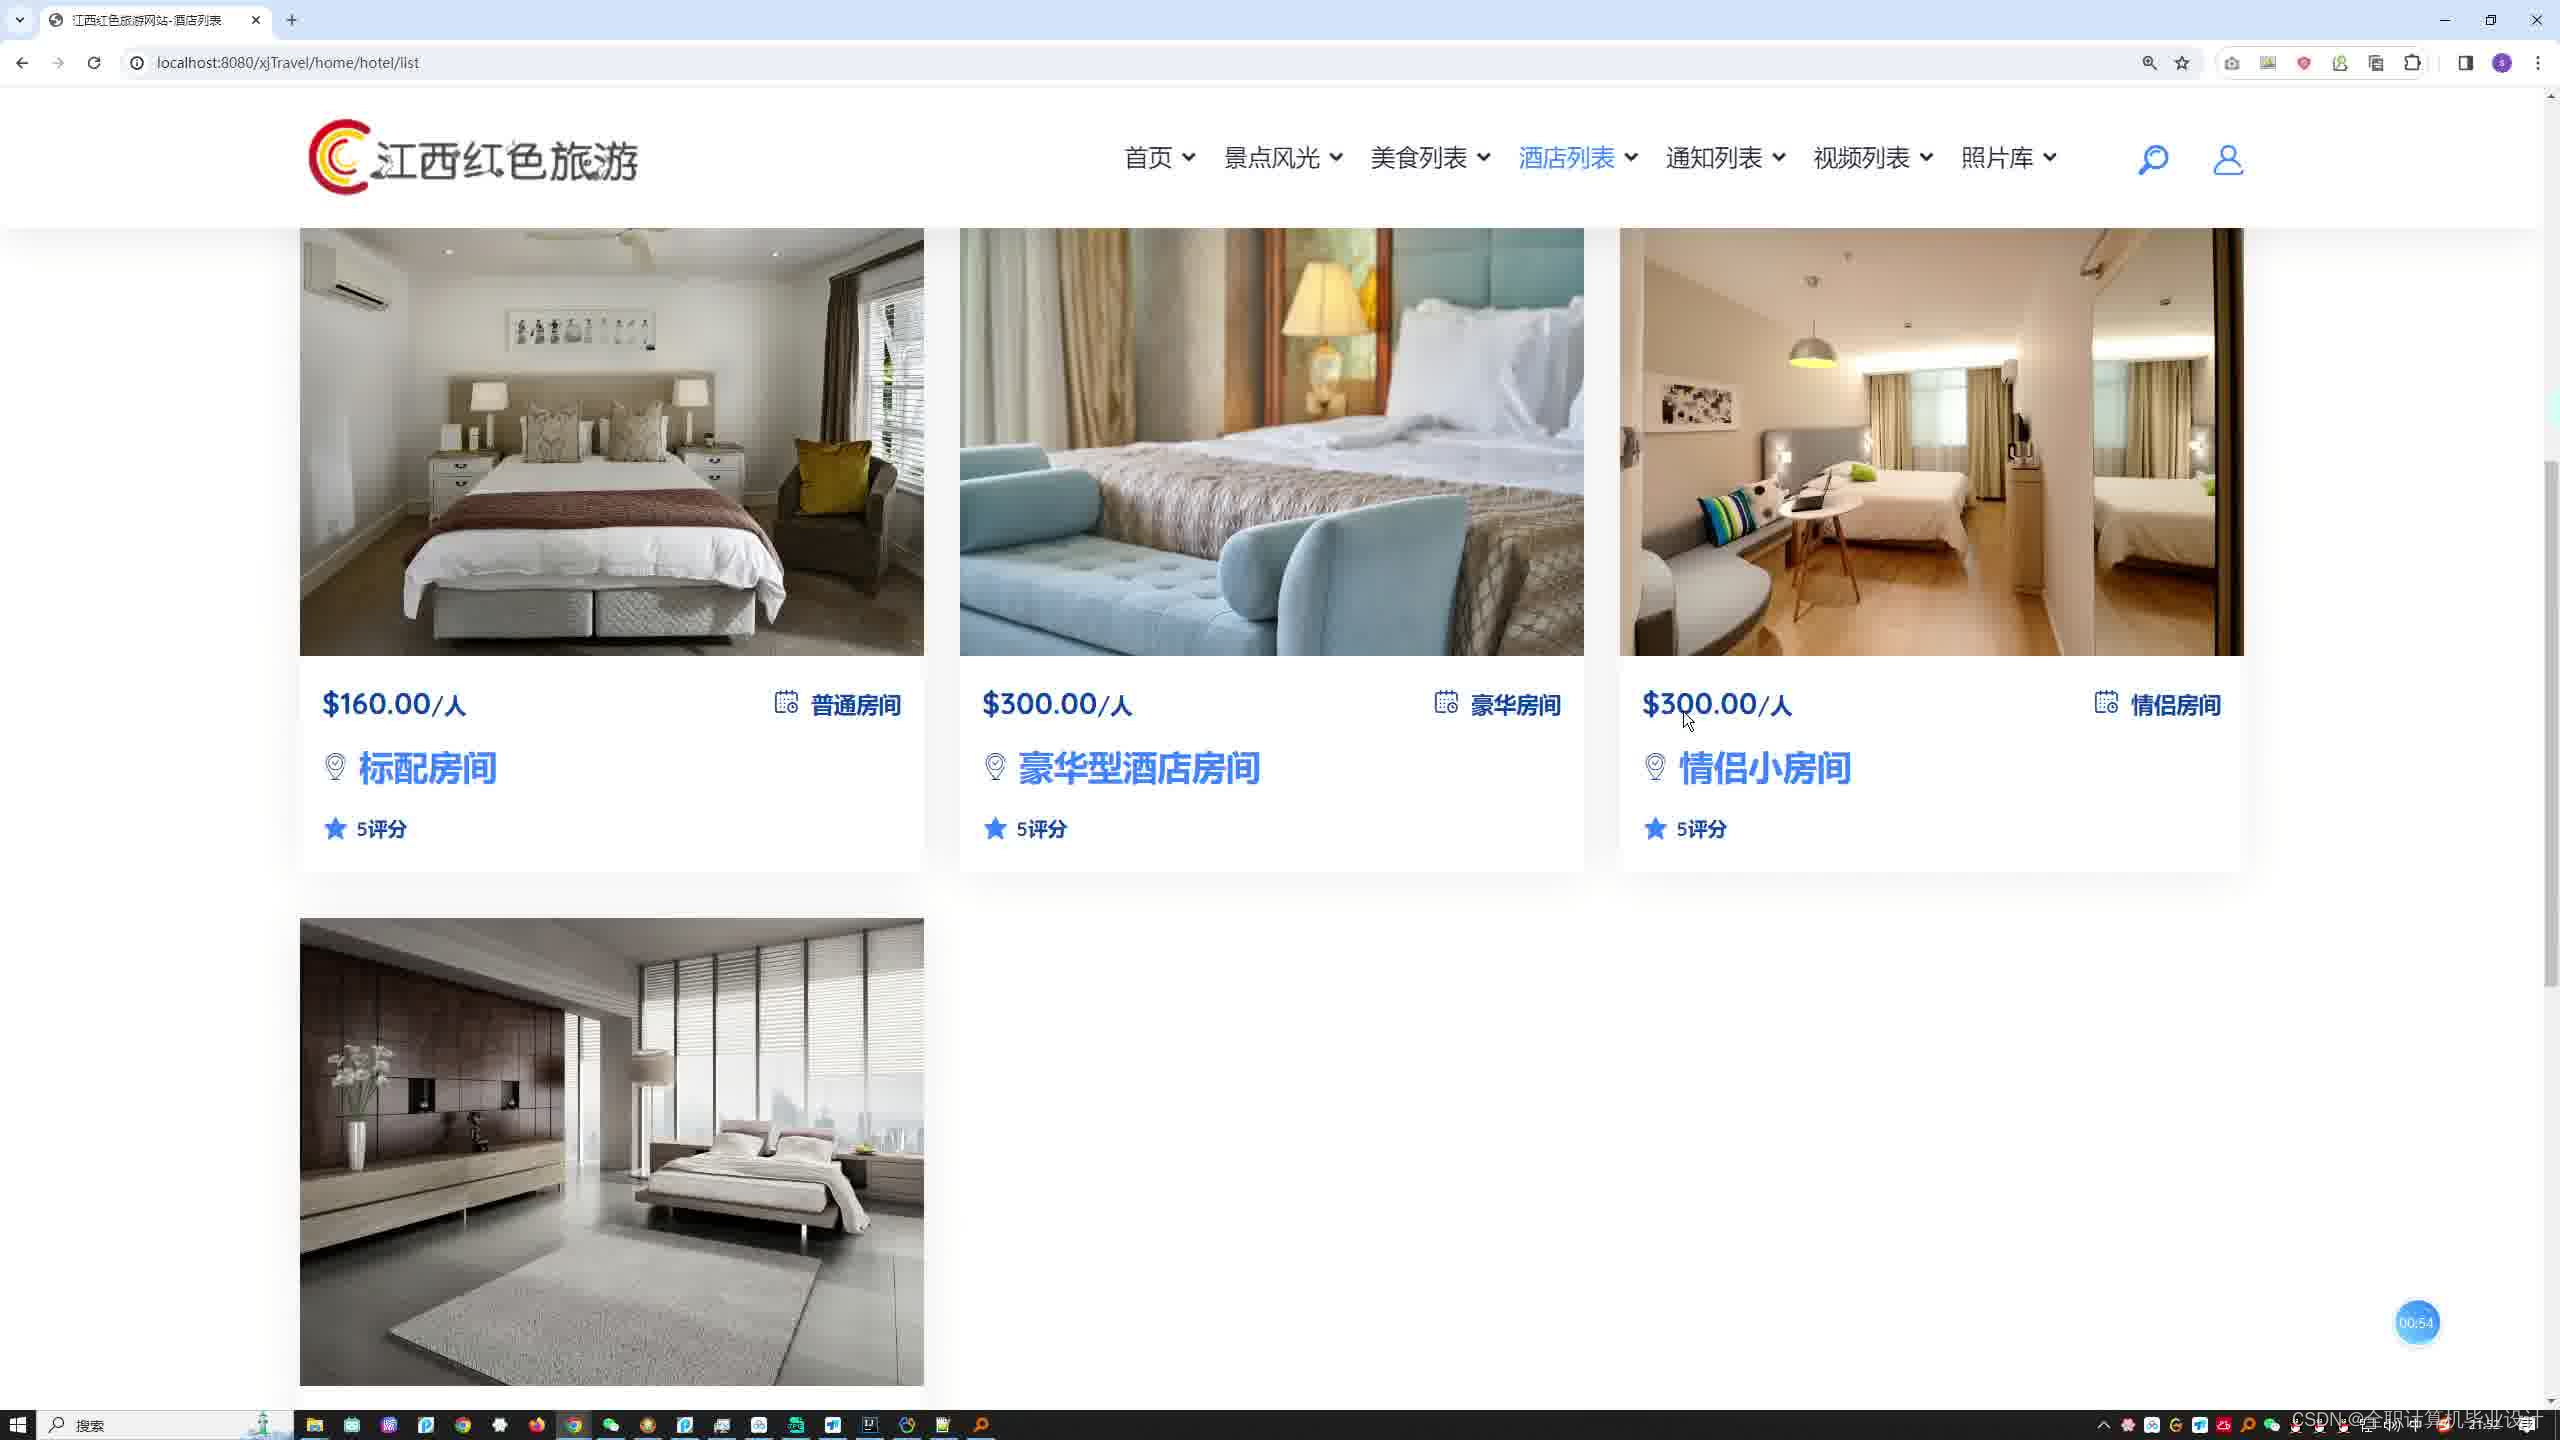Click the search magnifier icon in site header
The width and height of the screenshot is (2560, 1440).
pos(2152,160)
